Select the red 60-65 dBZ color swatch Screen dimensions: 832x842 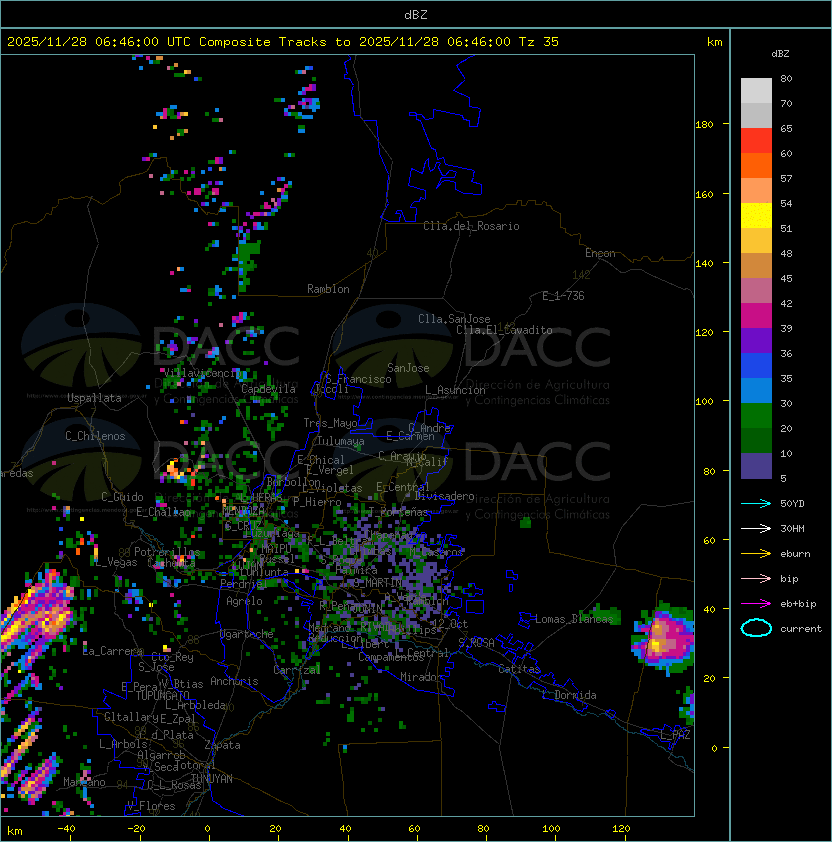coord(756,141)
